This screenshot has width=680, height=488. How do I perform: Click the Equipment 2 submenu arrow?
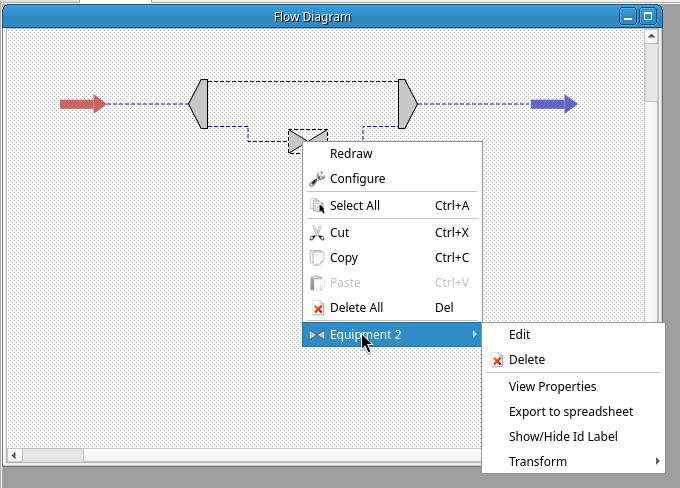tap(474, 334)
